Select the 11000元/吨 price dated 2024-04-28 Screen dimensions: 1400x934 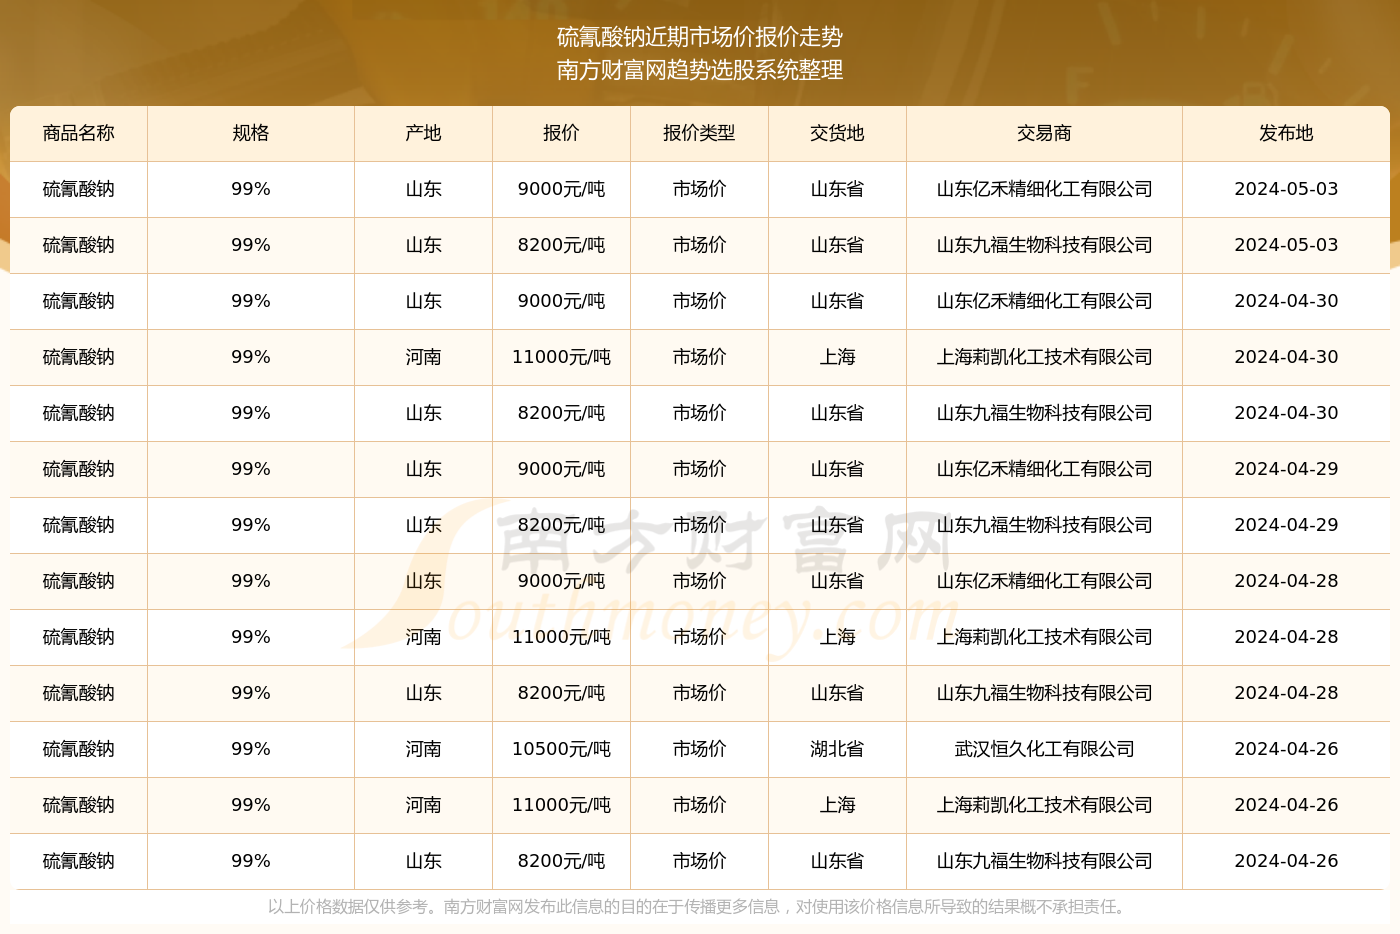pyautogui.click(x=562, y=637)
